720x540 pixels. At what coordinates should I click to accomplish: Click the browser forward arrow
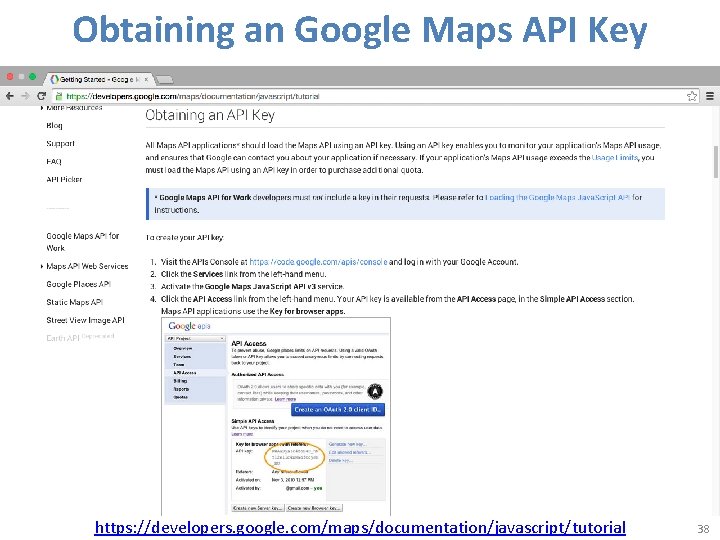click(25, 96)
